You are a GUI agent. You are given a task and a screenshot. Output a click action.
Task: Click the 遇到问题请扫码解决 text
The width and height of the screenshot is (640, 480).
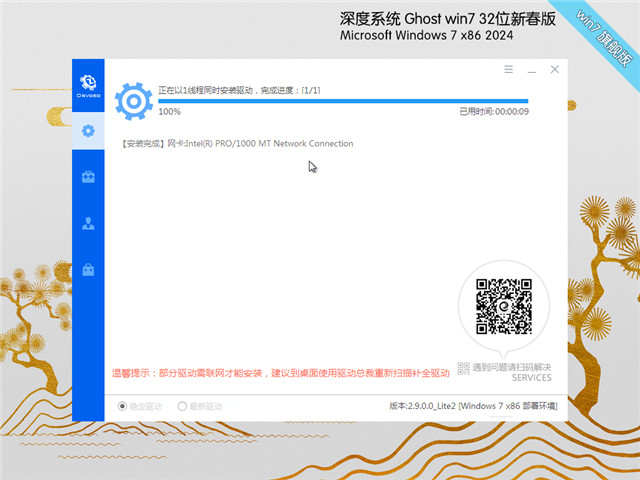[x=512, y=367]
